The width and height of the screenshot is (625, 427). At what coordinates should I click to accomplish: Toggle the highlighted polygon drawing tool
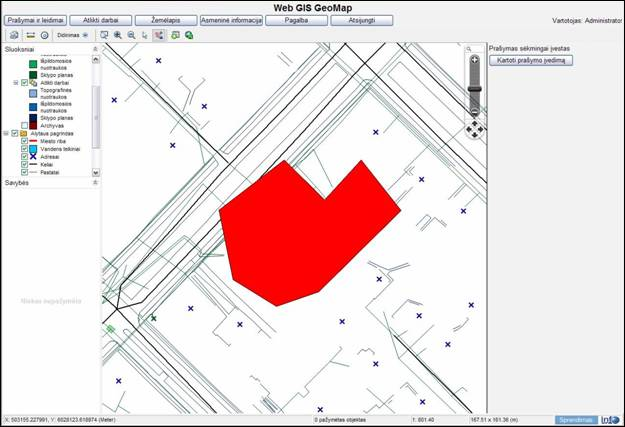point(159,35)
